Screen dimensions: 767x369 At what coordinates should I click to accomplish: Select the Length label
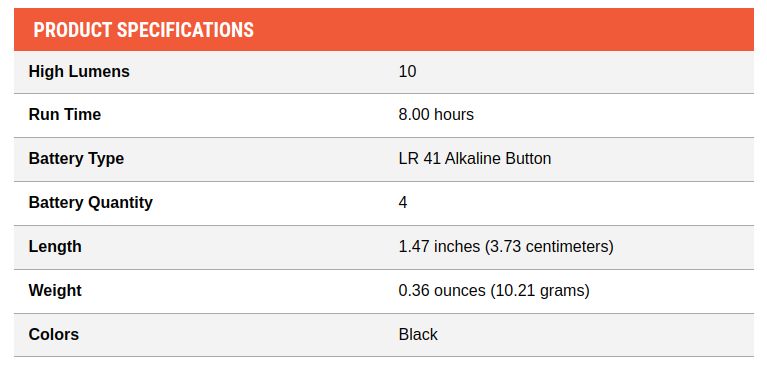click(55, 247)
